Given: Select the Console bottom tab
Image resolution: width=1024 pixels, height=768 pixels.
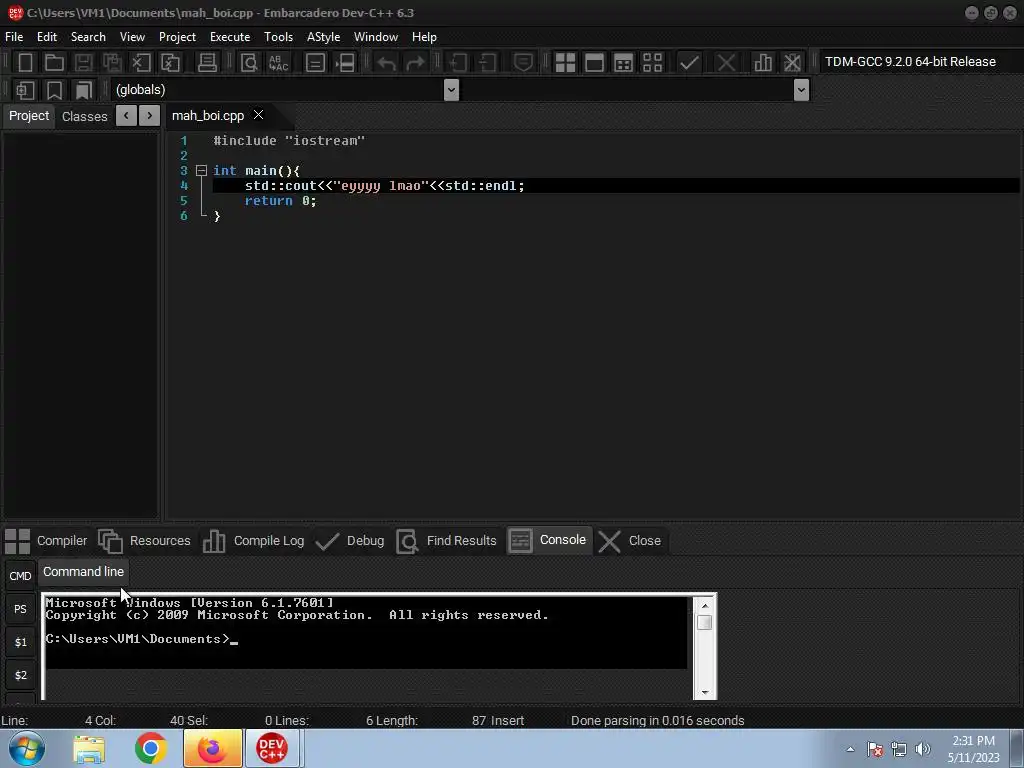Looking at the screenshot, I should (549, 540).
